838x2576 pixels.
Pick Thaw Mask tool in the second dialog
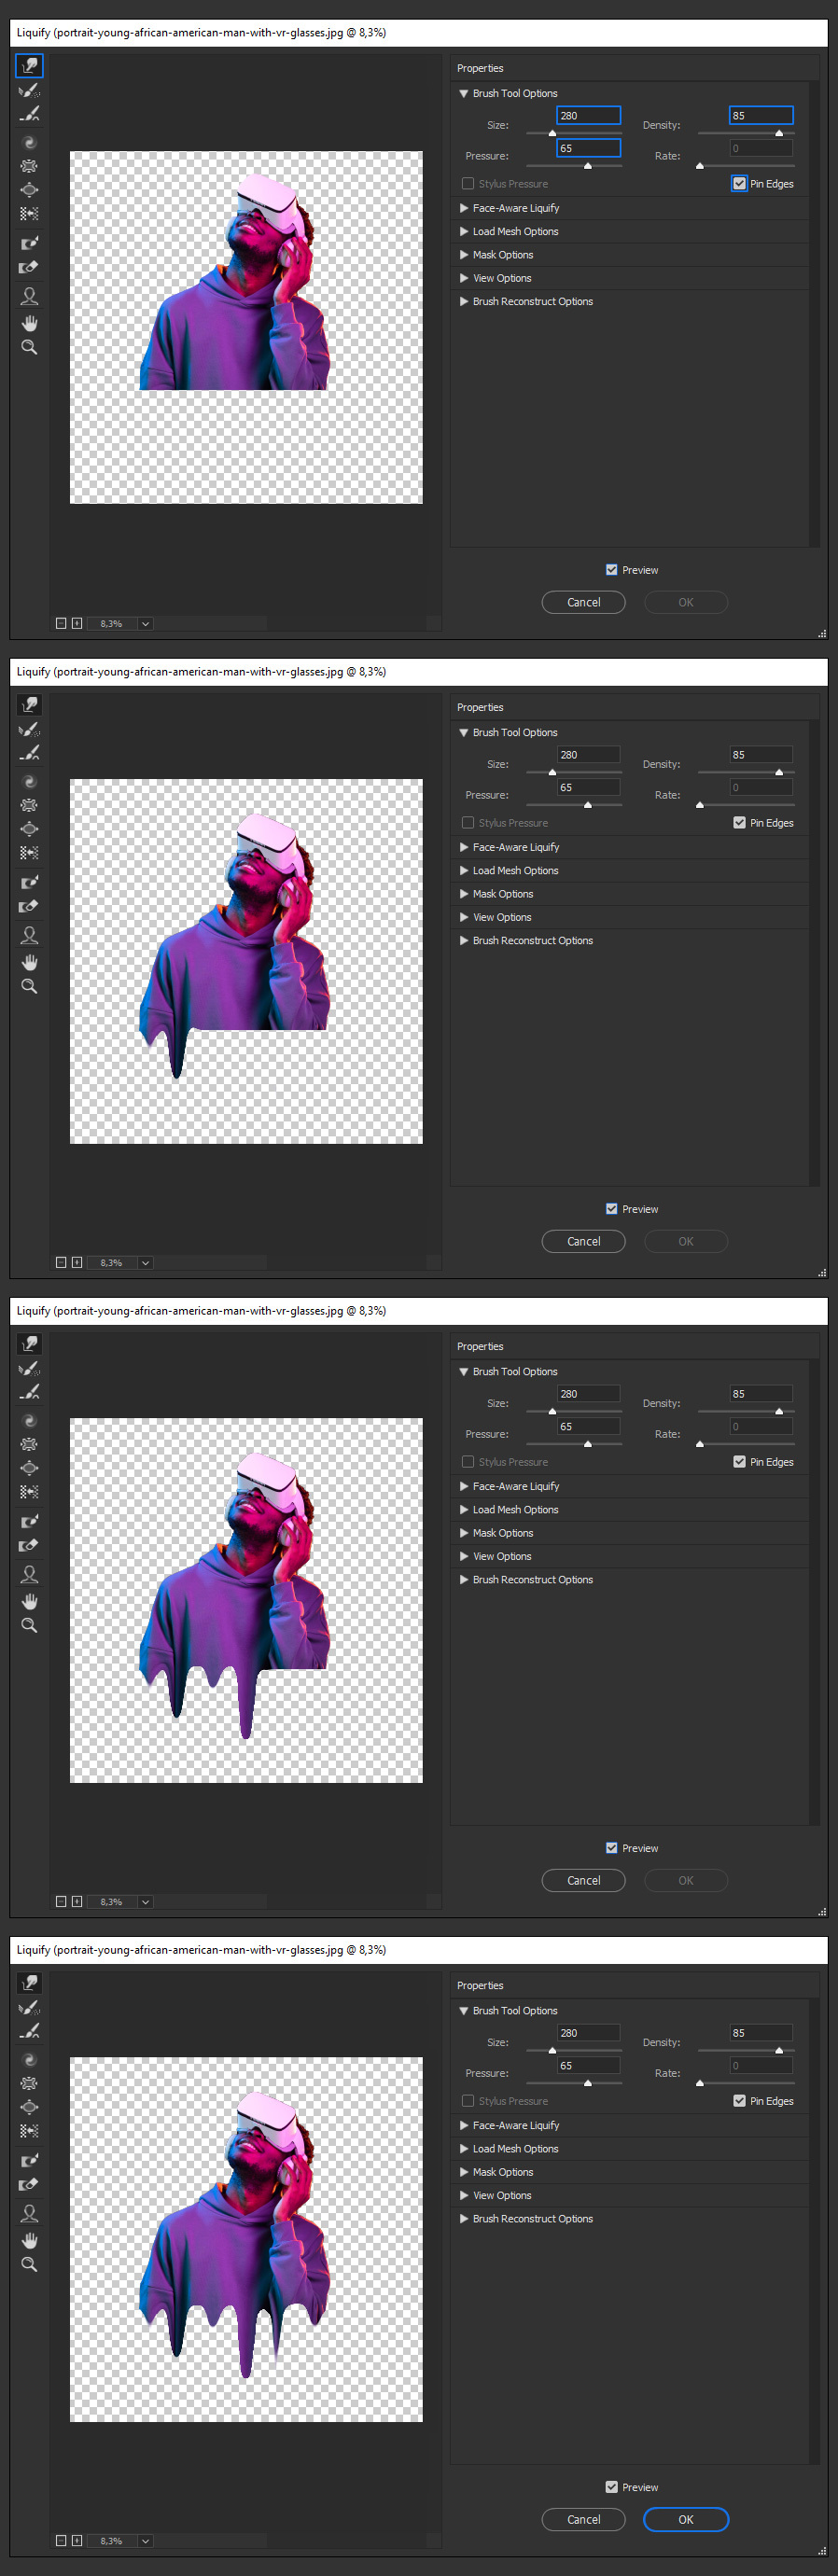coord(29,906)
